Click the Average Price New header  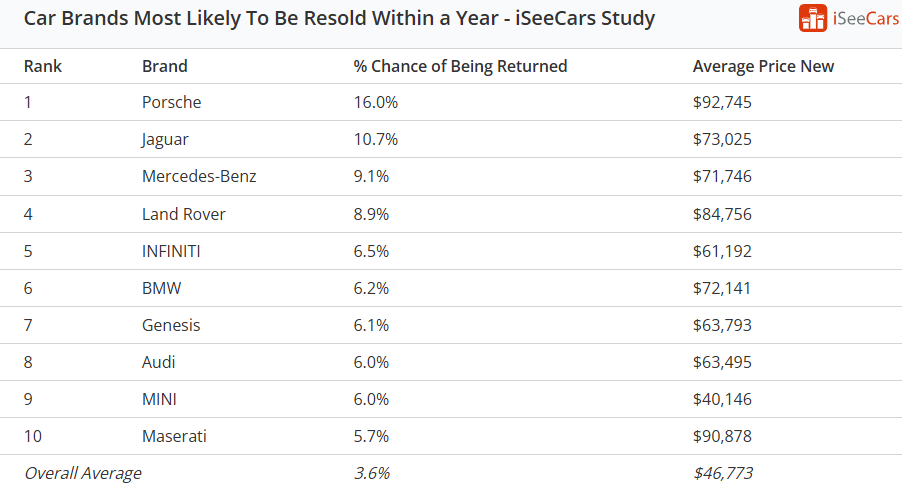click(x=763, y=66)
